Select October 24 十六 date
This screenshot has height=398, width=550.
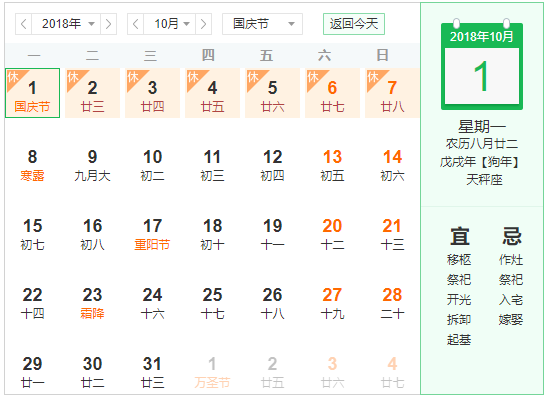pyautogui.click(x=153, y=304)
